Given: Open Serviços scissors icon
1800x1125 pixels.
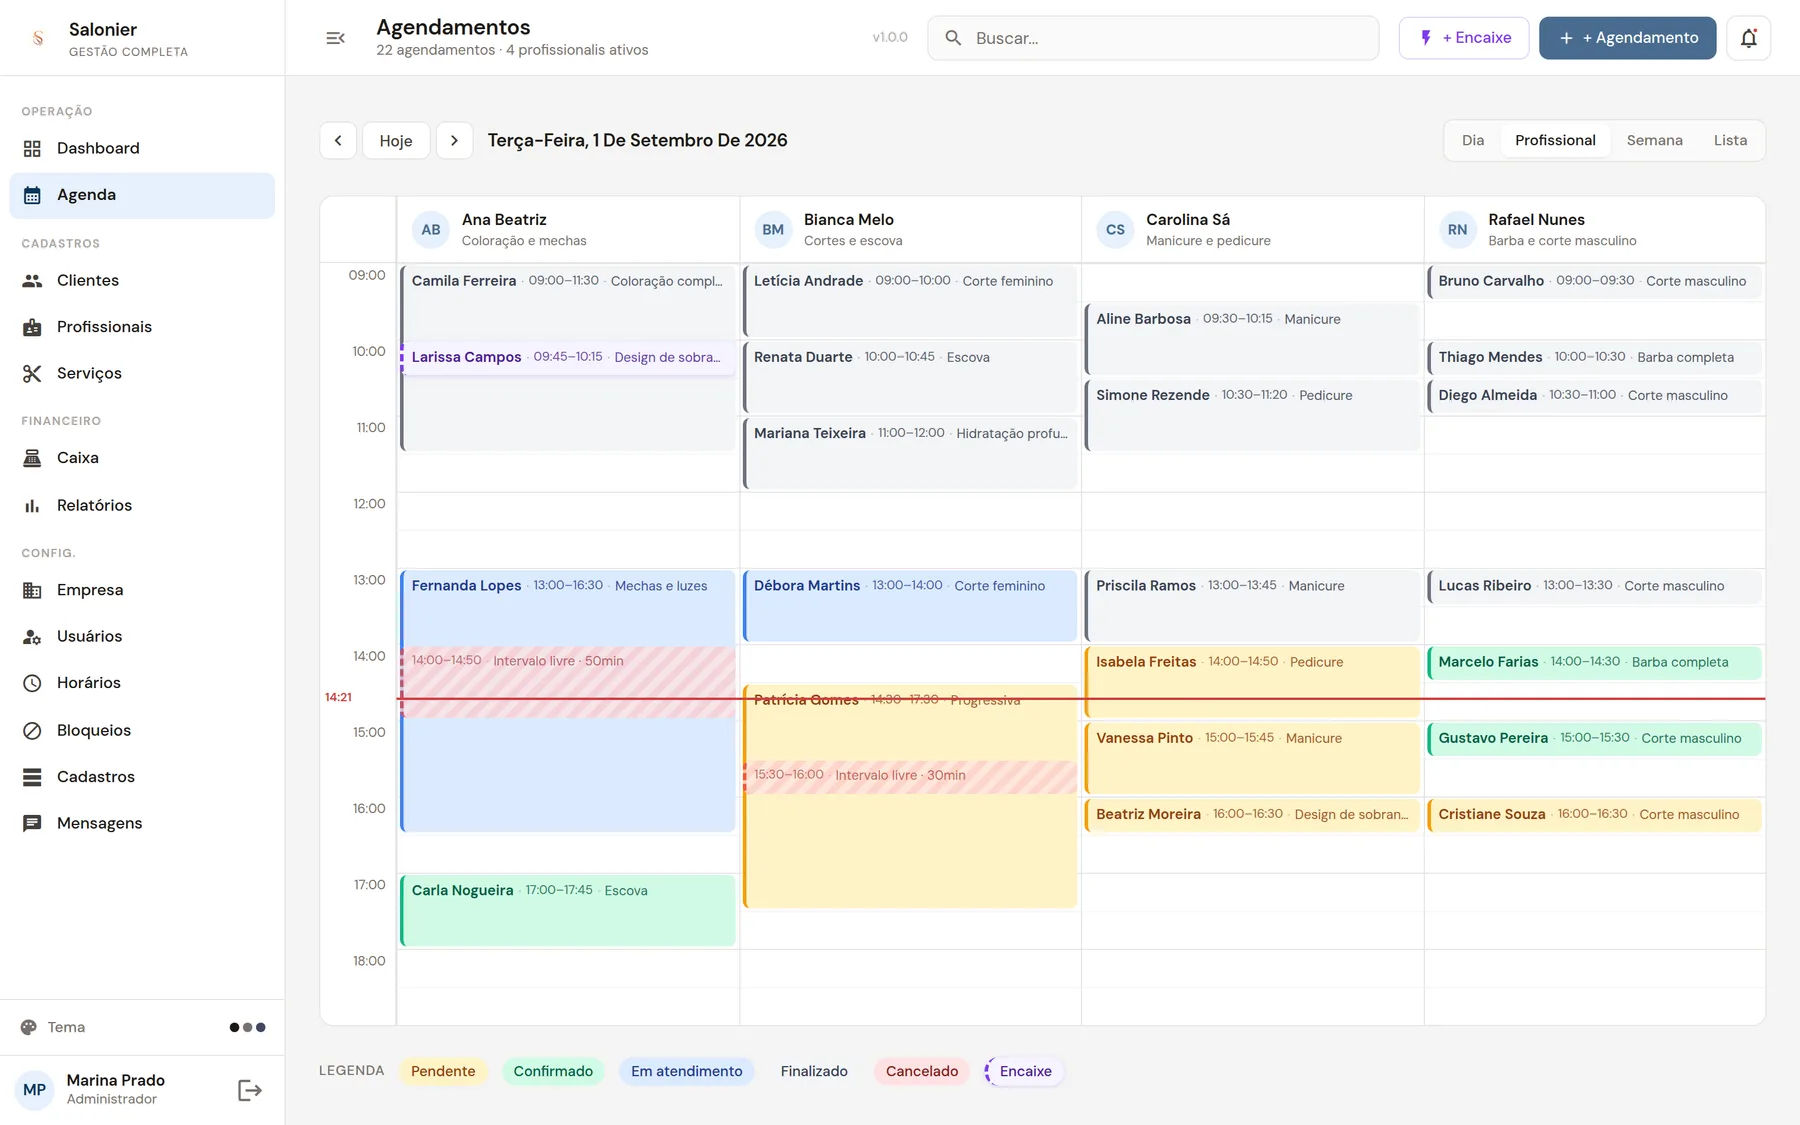Looking at the screenshot, I should 32,373.
